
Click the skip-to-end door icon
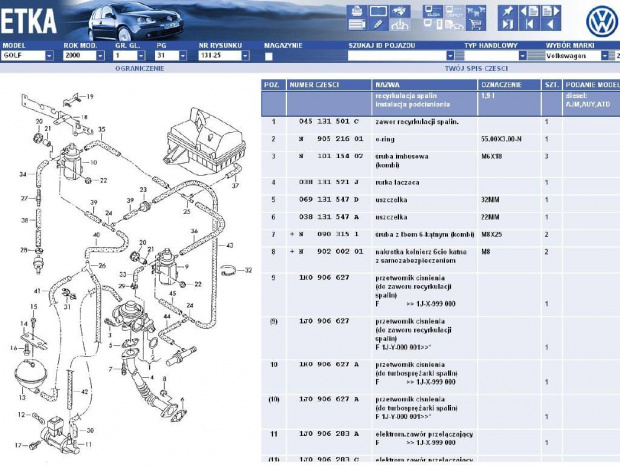[x=508, y=25]
